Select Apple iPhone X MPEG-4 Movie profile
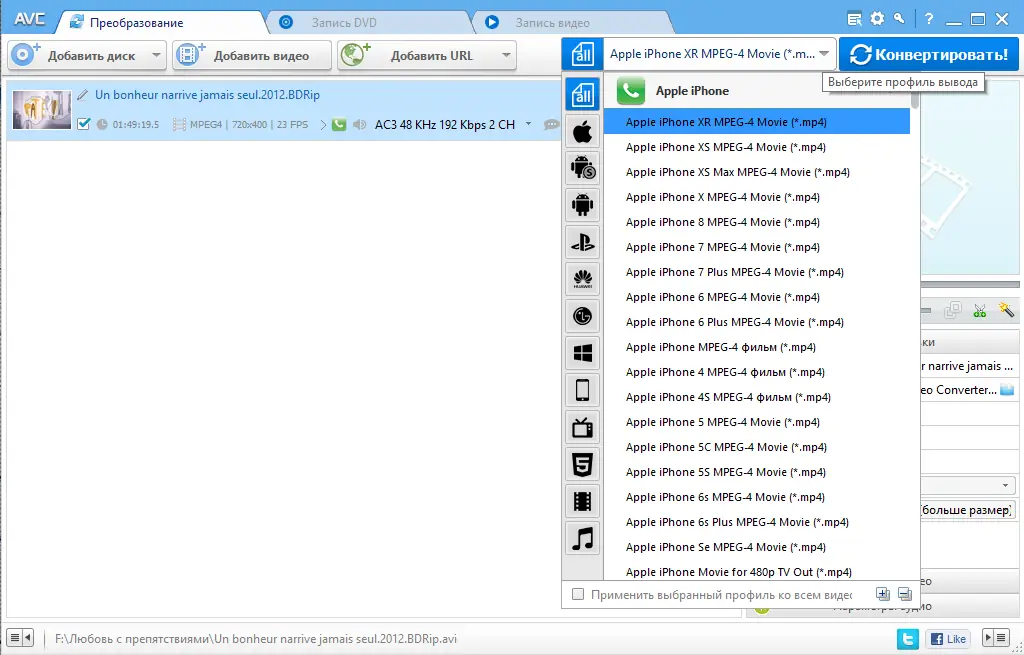Viewport: 1024px width, 655px height. click(756, 197)
